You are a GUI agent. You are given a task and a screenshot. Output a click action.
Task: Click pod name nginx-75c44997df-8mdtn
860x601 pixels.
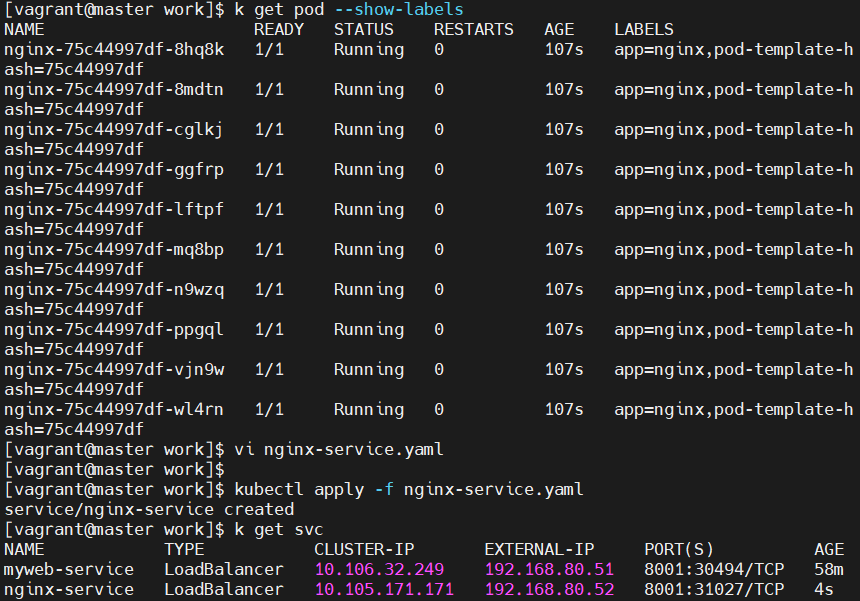[x=114, y=90]
